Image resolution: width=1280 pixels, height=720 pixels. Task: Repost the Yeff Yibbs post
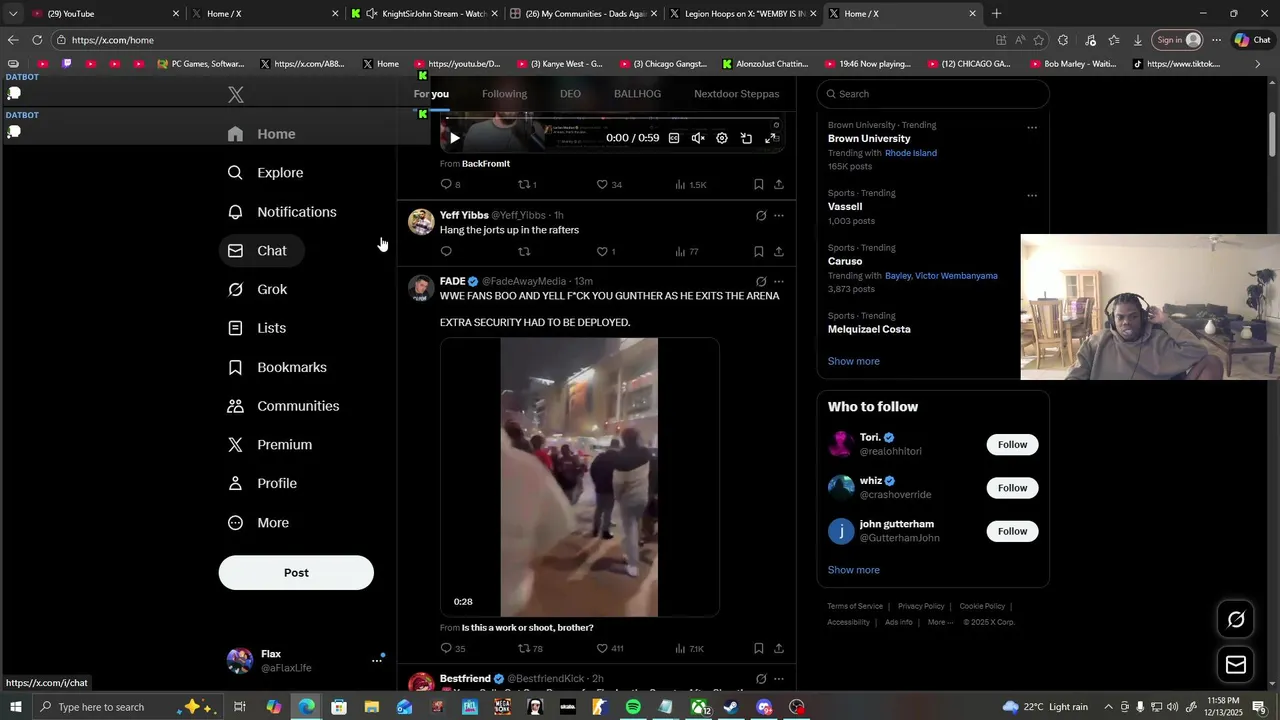[524, 251]
